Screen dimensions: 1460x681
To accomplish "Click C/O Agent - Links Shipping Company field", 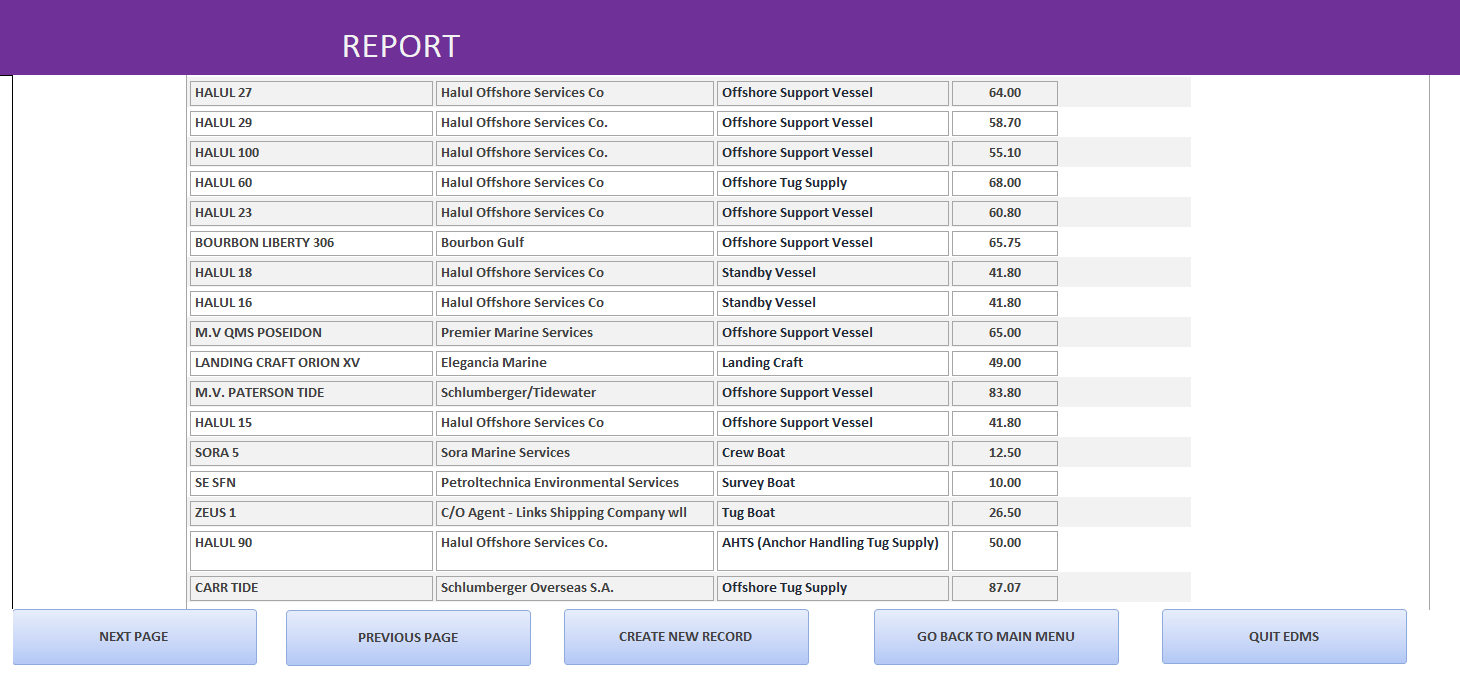I will 575,513.
